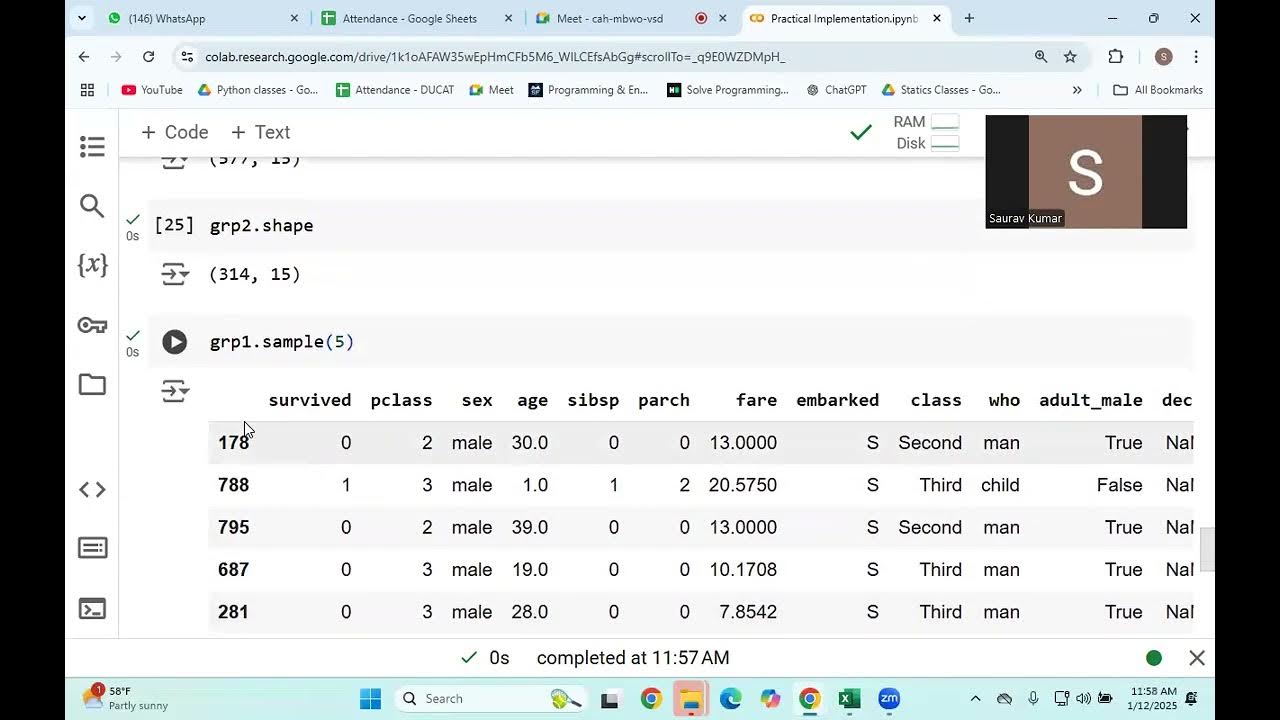Open the Chrome profile avatar
This screenshot has width=1280, height=720.
click(1163, 57)
